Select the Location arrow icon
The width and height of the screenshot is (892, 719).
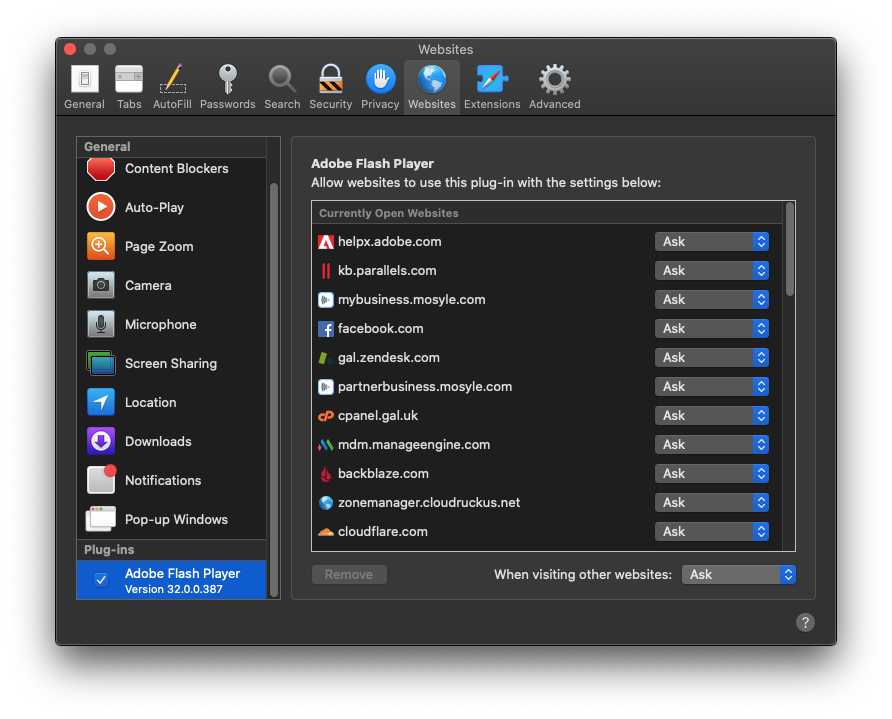click(x=101, y=402)
